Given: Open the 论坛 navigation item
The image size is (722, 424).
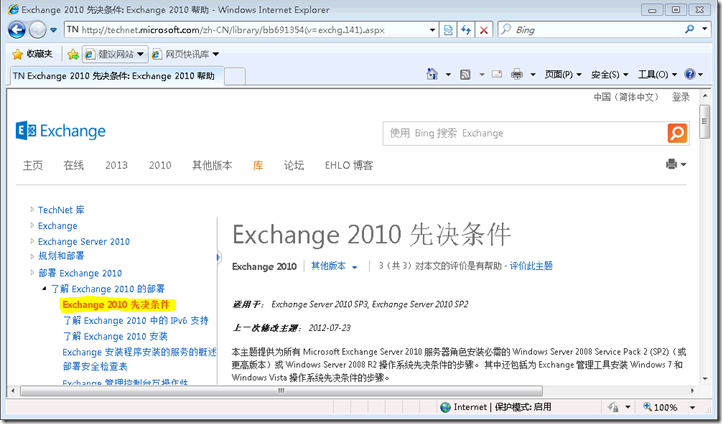Looking at the screenshot, I should pyautogui.click(x=294, y=165).
